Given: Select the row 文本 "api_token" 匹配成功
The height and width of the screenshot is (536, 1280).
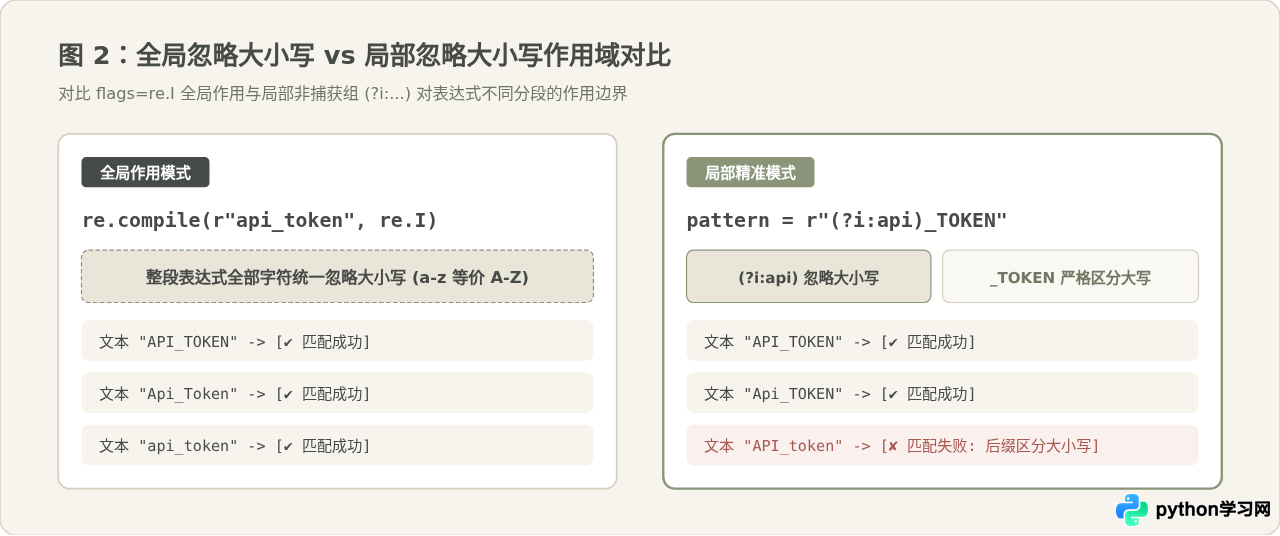Looking at the screenshot, I should pyautogui.click(x=337, y=445).
